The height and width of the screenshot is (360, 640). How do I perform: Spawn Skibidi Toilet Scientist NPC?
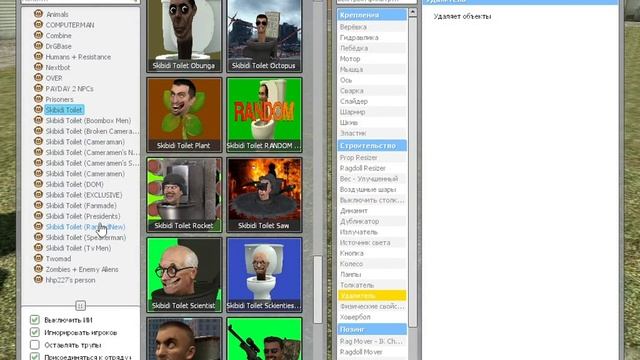pos(184,275)
